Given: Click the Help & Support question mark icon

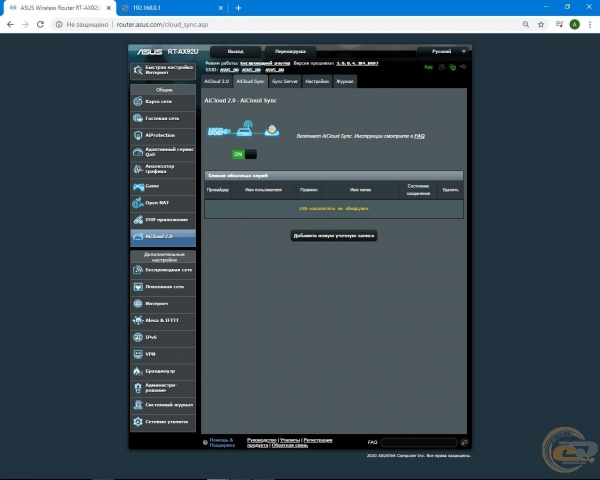Looking at the screenshot, I should click(x=205, y=442).
